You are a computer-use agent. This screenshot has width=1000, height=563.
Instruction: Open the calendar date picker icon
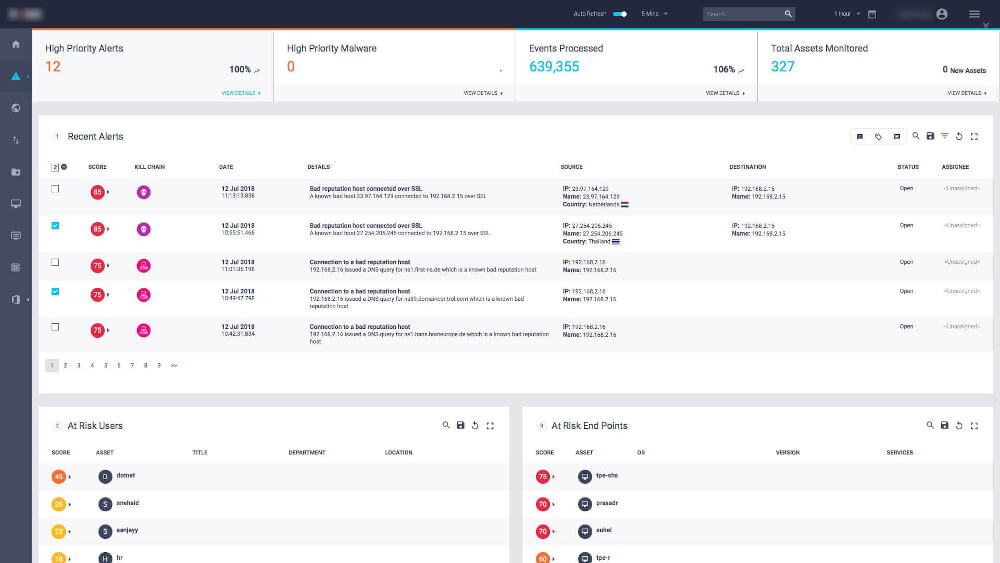pos(872,14)
